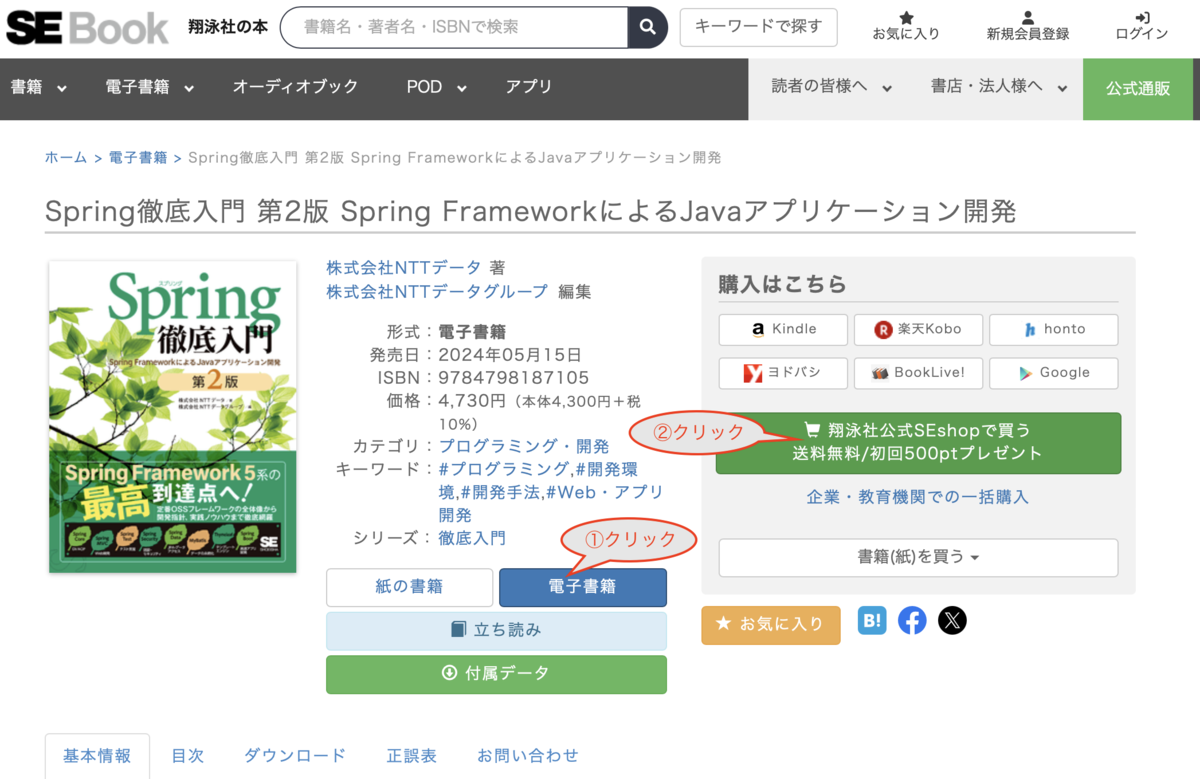Screen dimensions: 1200x779
Task: Buy on honto store
Action: 1054,329
